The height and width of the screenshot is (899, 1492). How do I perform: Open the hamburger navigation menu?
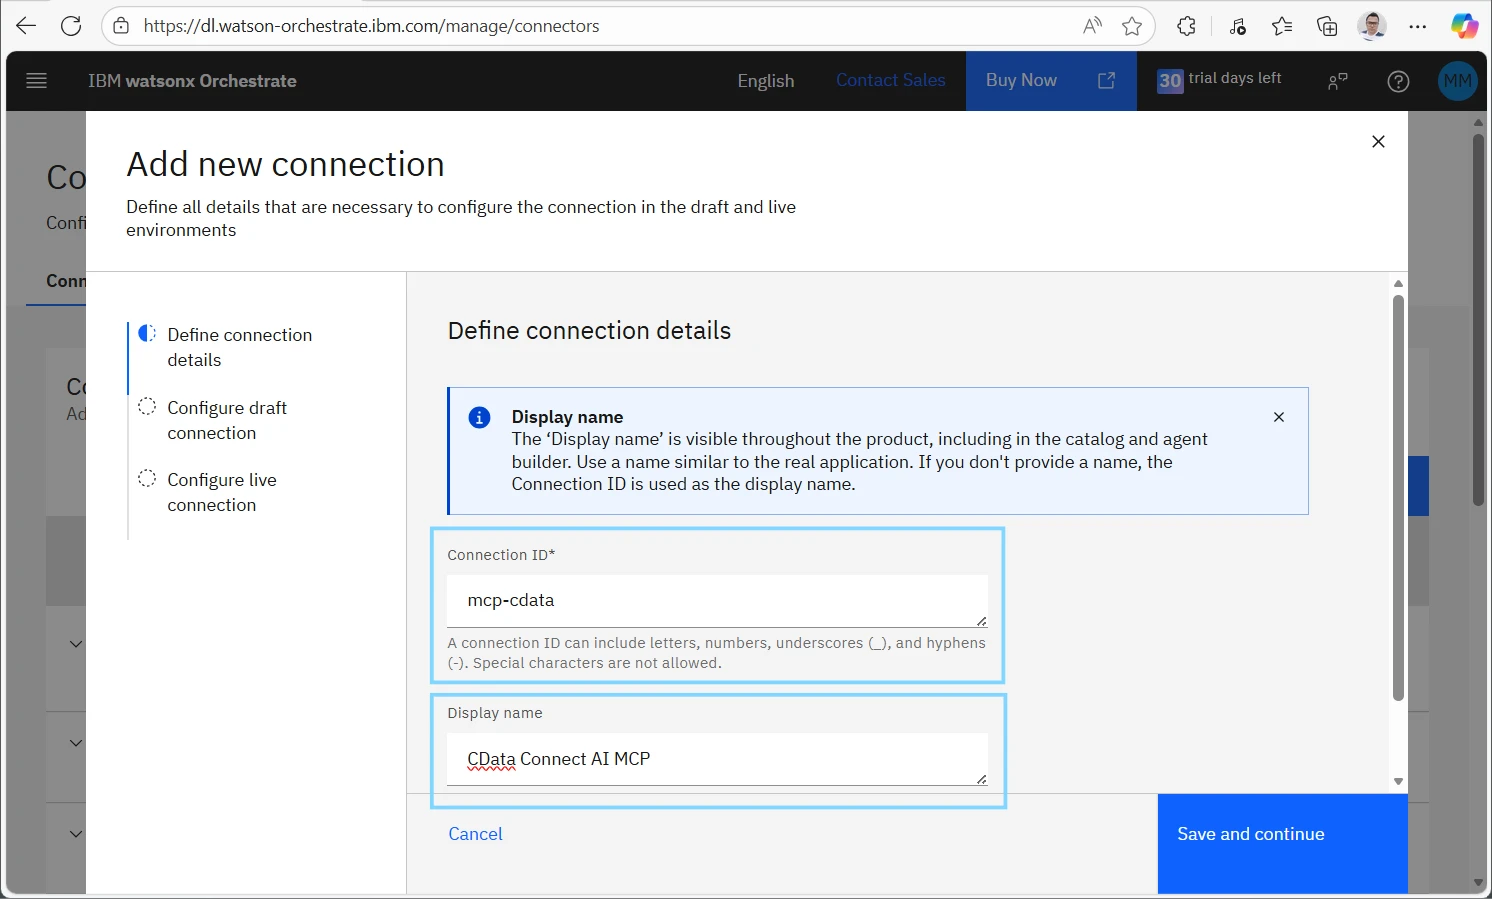(x=37, y=81)
